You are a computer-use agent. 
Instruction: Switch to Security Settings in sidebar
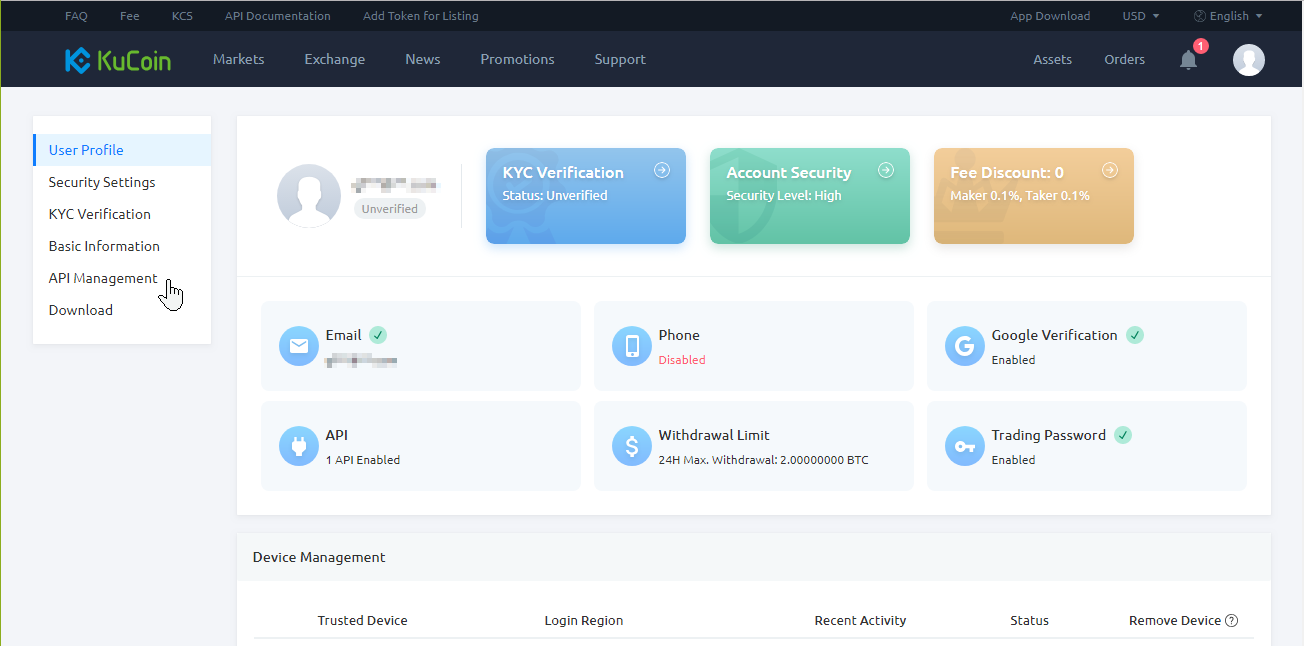[x=101, y=182]
